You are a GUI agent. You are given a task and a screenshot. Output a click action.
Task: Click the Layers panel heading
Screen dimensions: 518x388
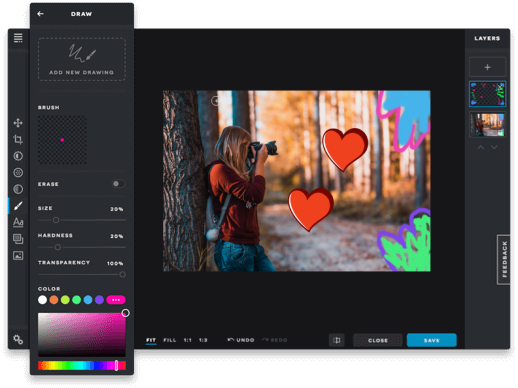pyautogui.click(x=487, y=38)
